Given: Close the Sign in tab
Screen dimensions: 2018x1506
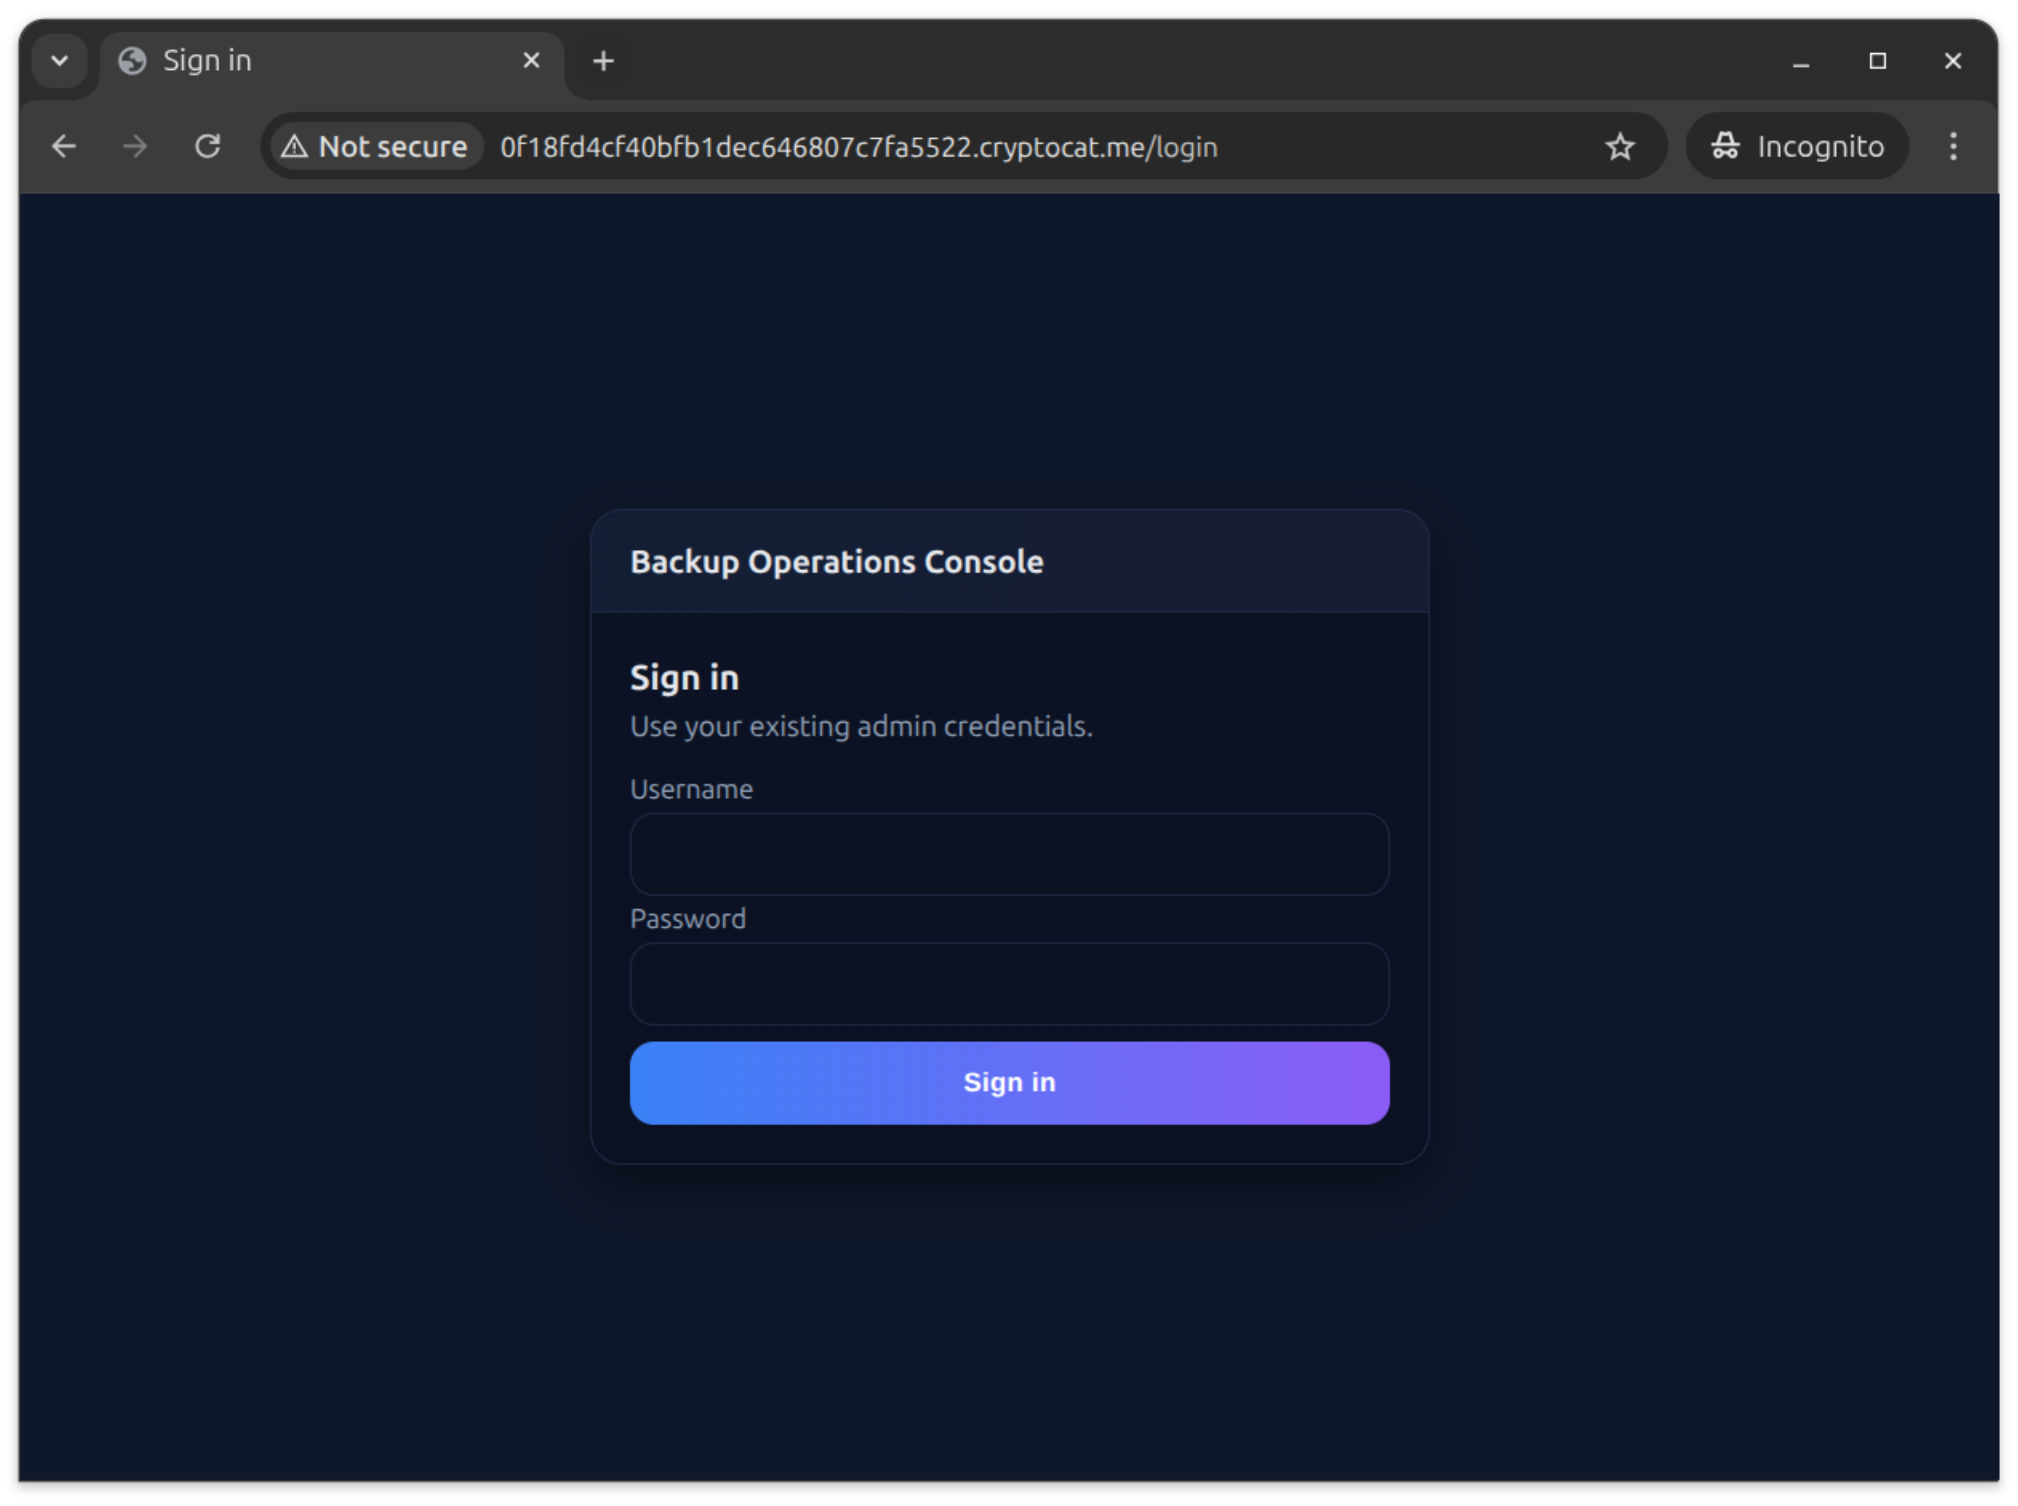Looking at the screenshot, I should 531,60.
